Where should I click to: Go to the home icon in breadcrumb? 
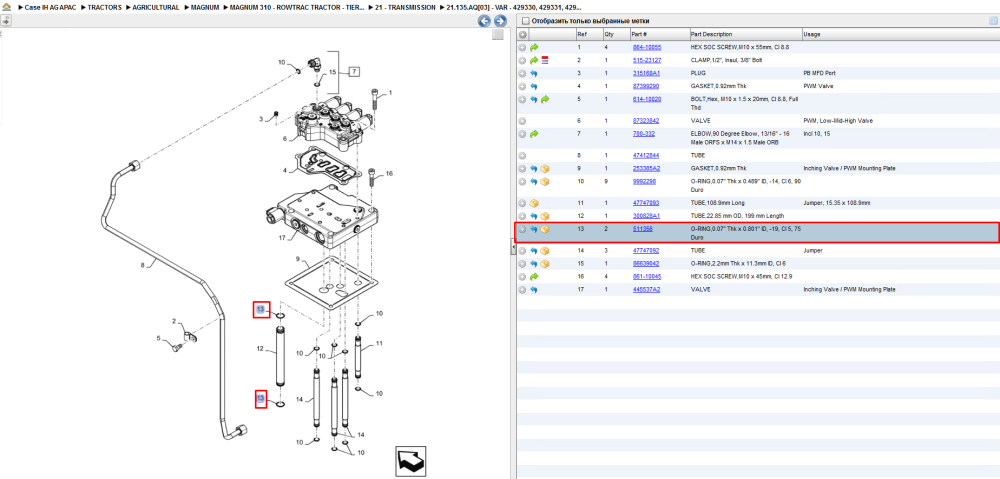[6, 8]
